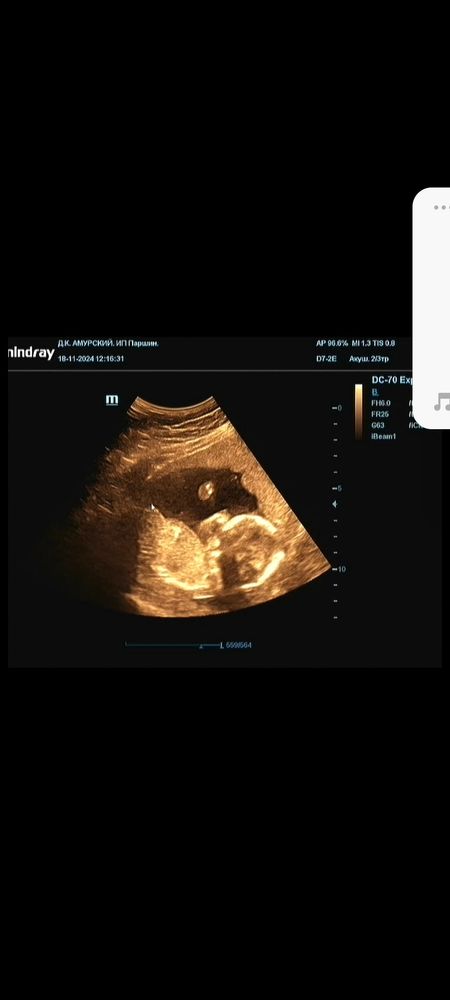Click the 'FR25' frame rate value
The height and width of the screenshot is (1000, 450).
pos(381,414)
